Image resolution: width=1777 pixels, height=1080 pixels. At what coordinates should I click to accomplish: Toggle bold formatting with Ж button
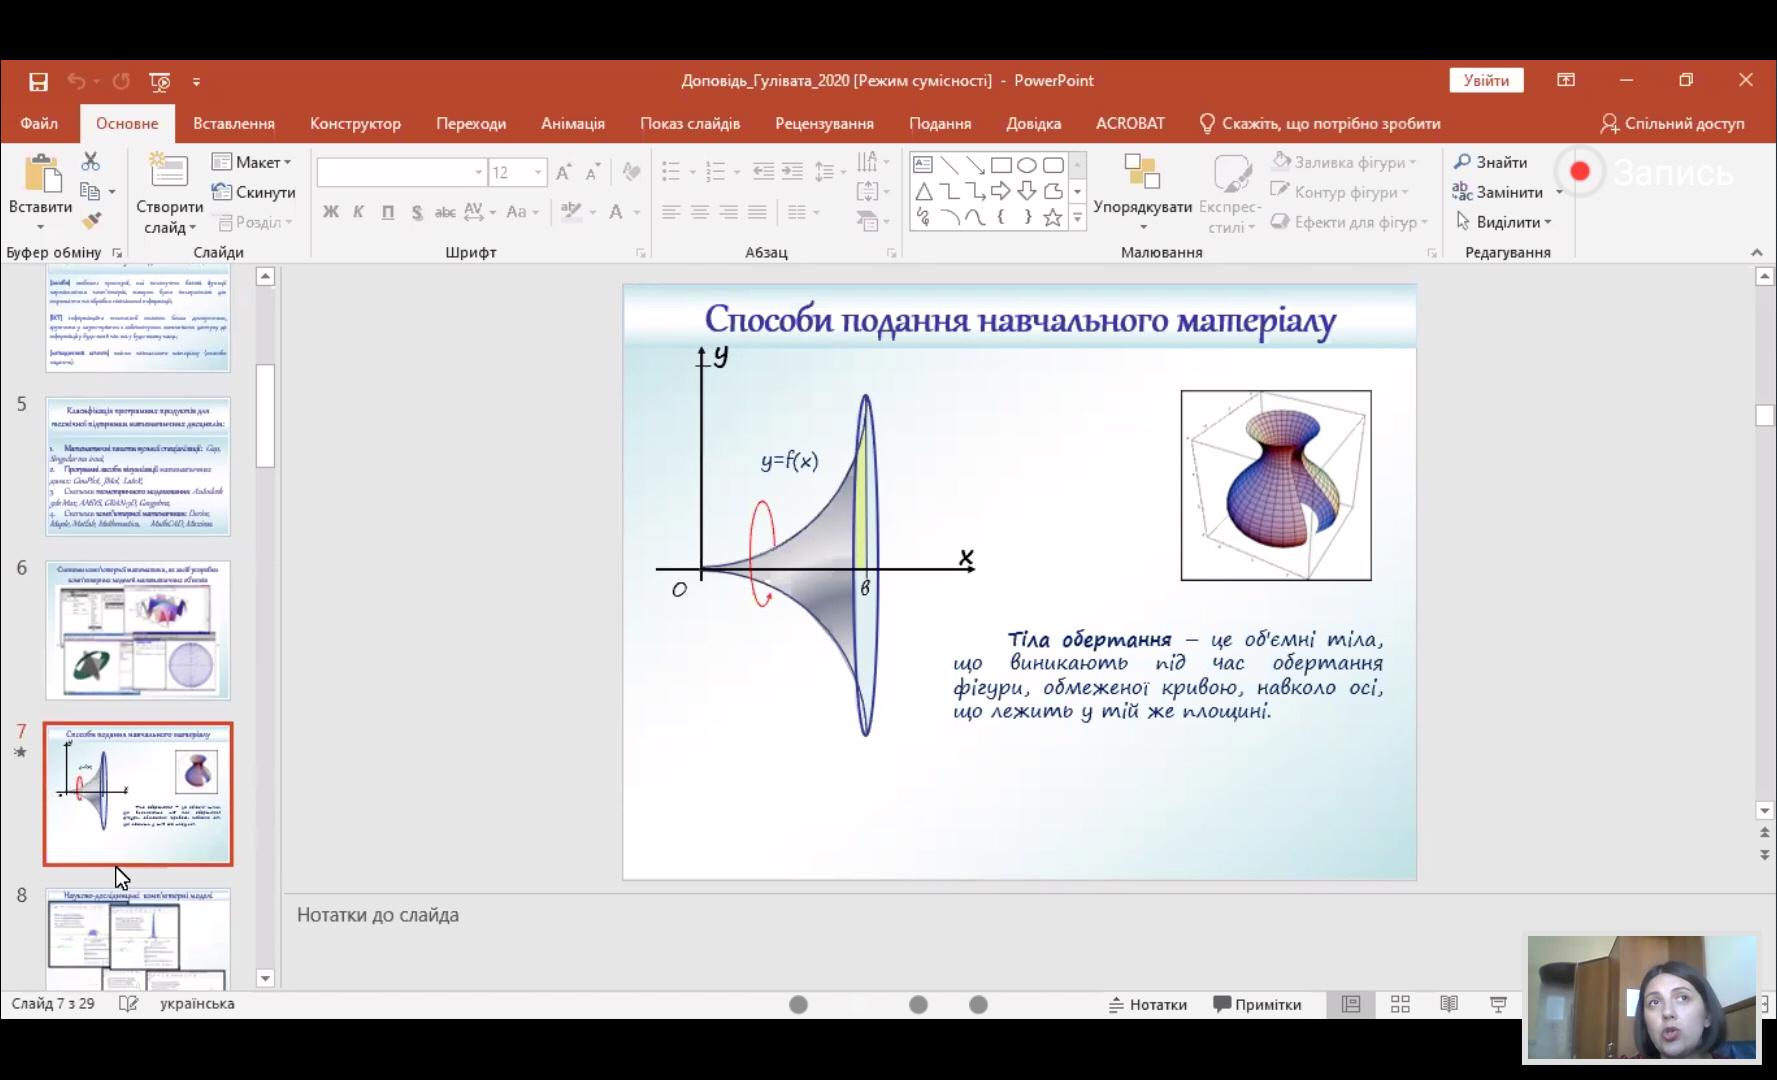[330, 212]
